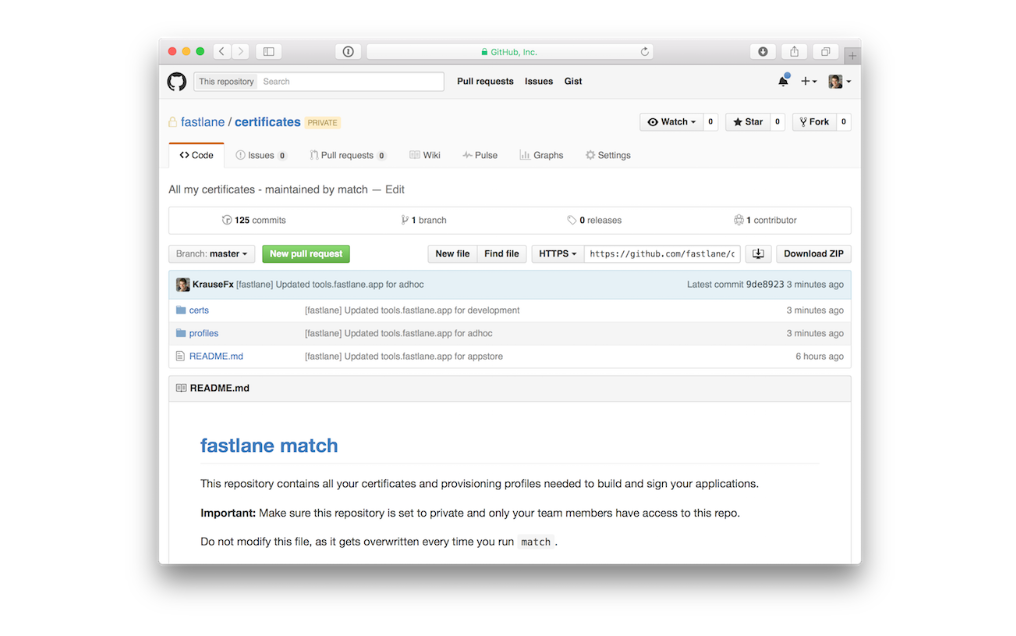Click the PRIVATE repository label
Viewport: 1016px width, 636px height.
click(x=323, y=122)
